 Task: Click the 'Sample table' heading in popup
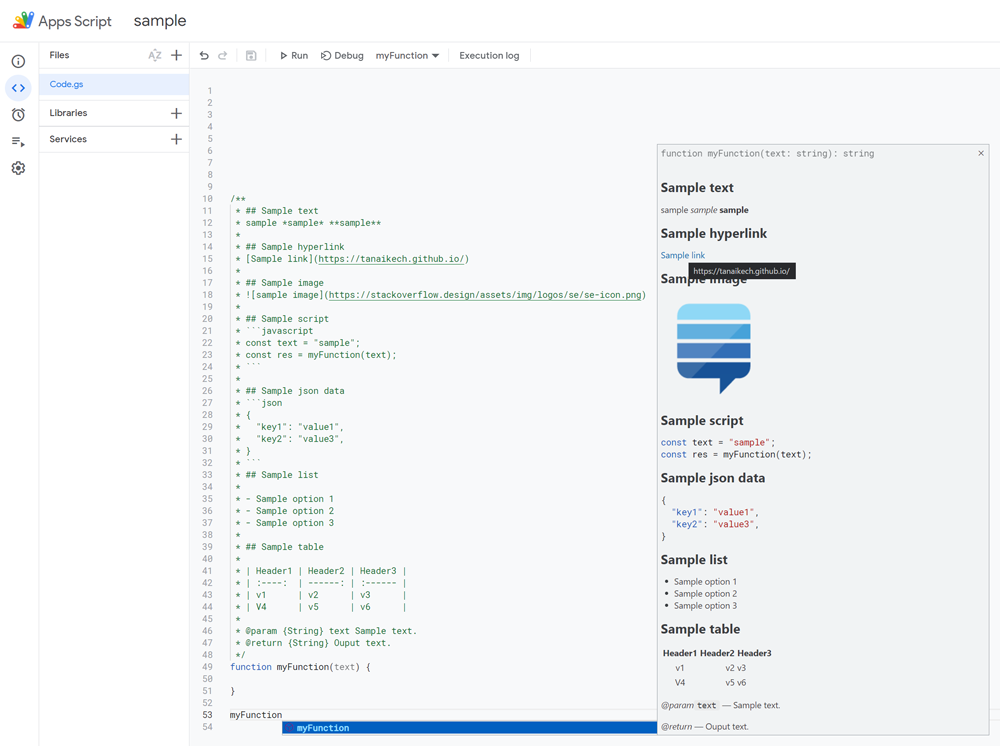click(x=700, y=629)
